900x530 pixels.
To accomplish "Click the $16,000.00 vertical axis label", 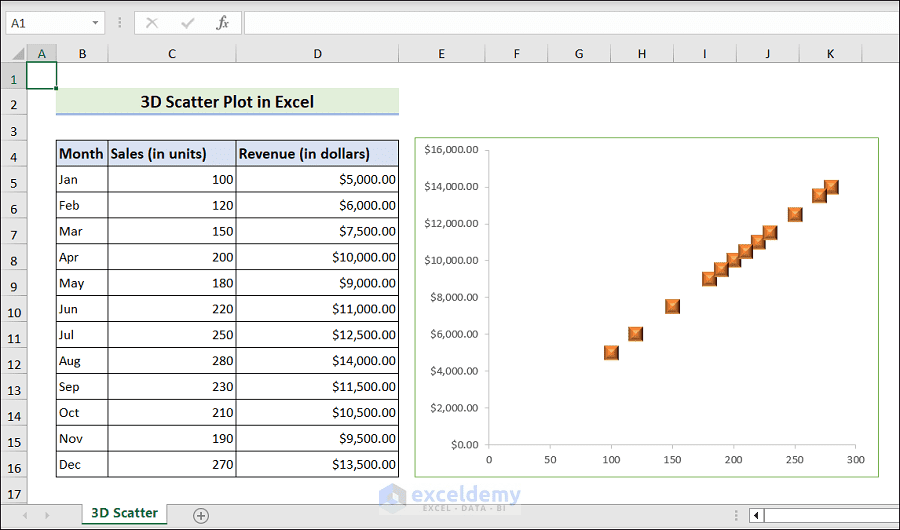I will coord(451,149).
